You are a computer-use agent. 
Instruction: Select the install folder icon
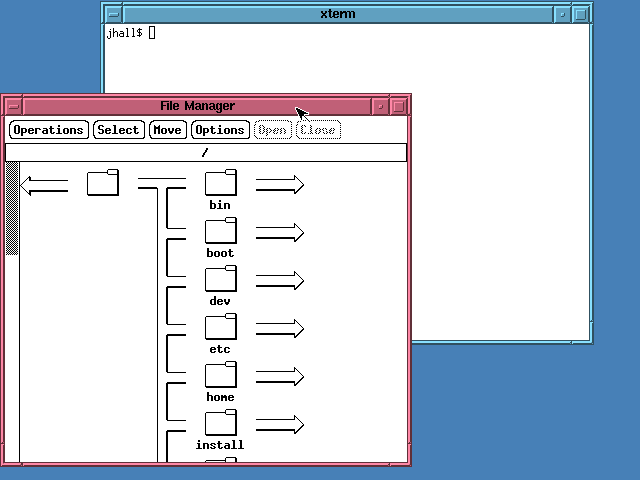(220, 423)
